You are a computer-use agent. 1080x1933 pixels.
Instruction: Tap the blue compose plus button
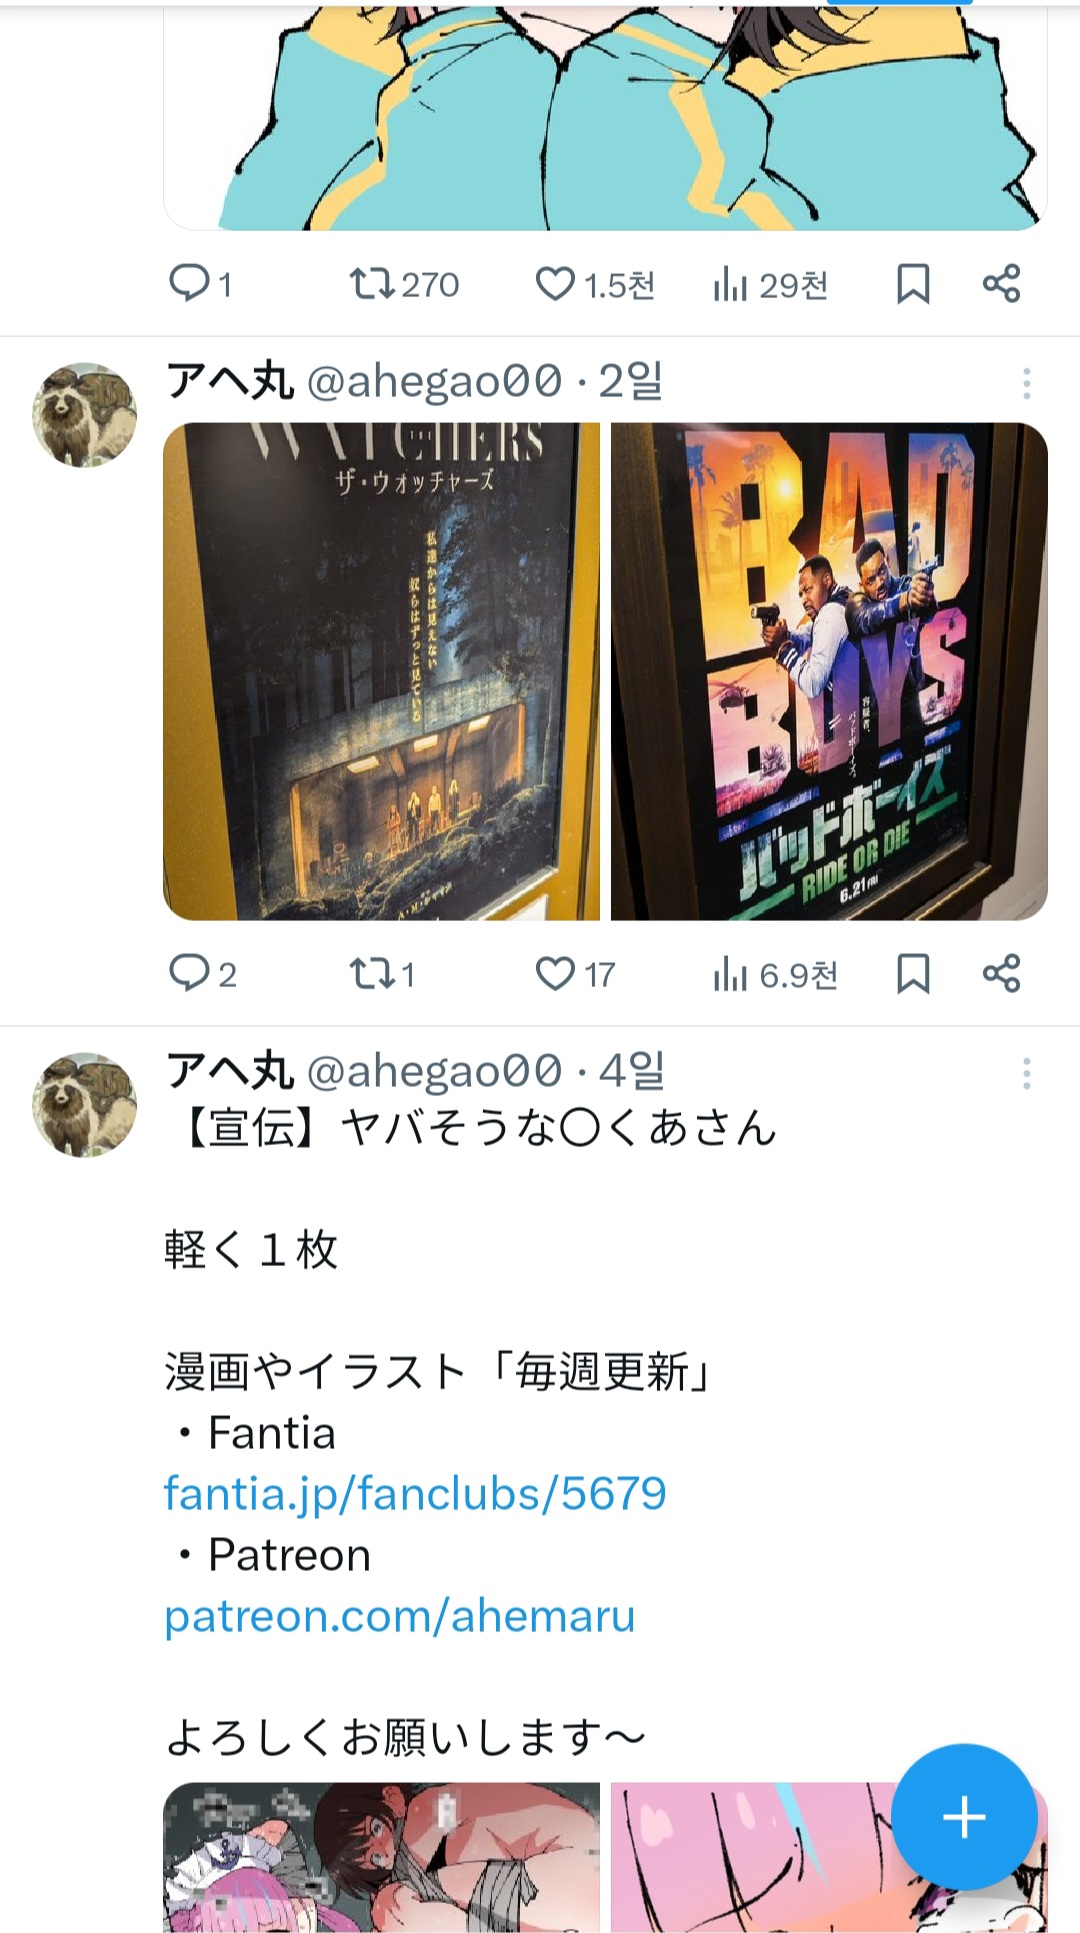964,1817
